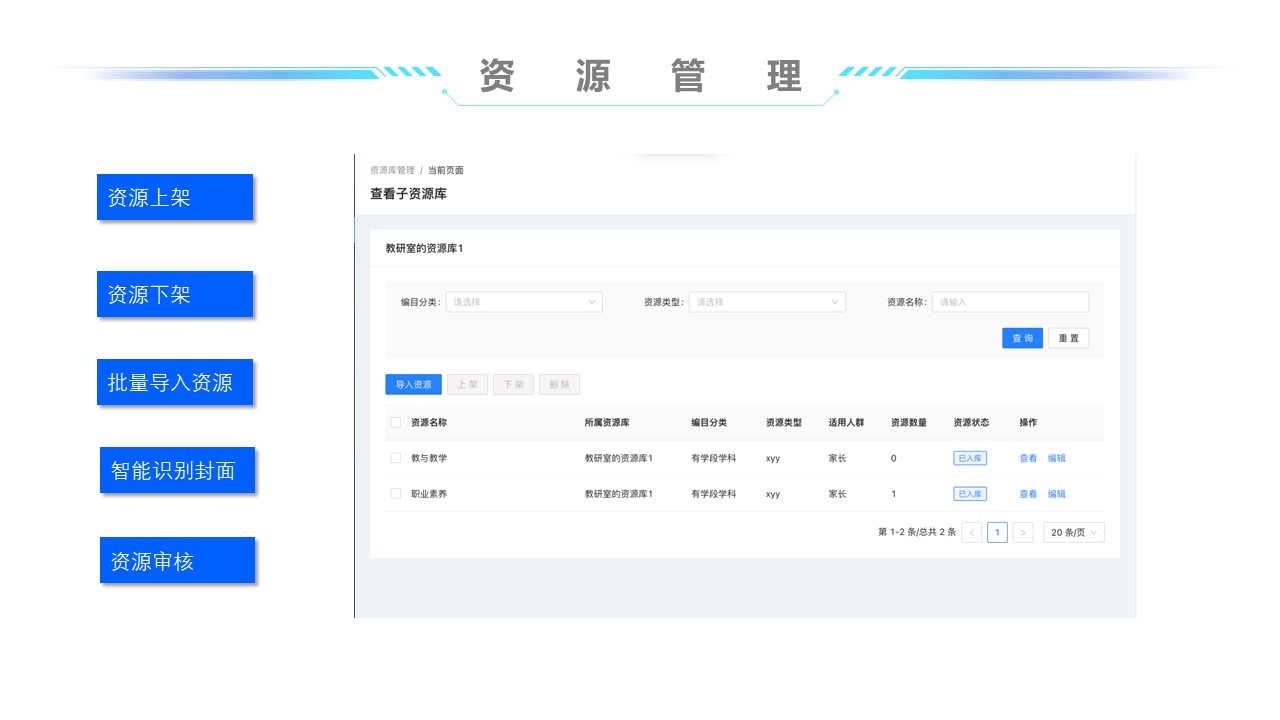Viewport: 1280px width, 720px height.
Task: Go to previous page arrow
Action: (971, 533)
